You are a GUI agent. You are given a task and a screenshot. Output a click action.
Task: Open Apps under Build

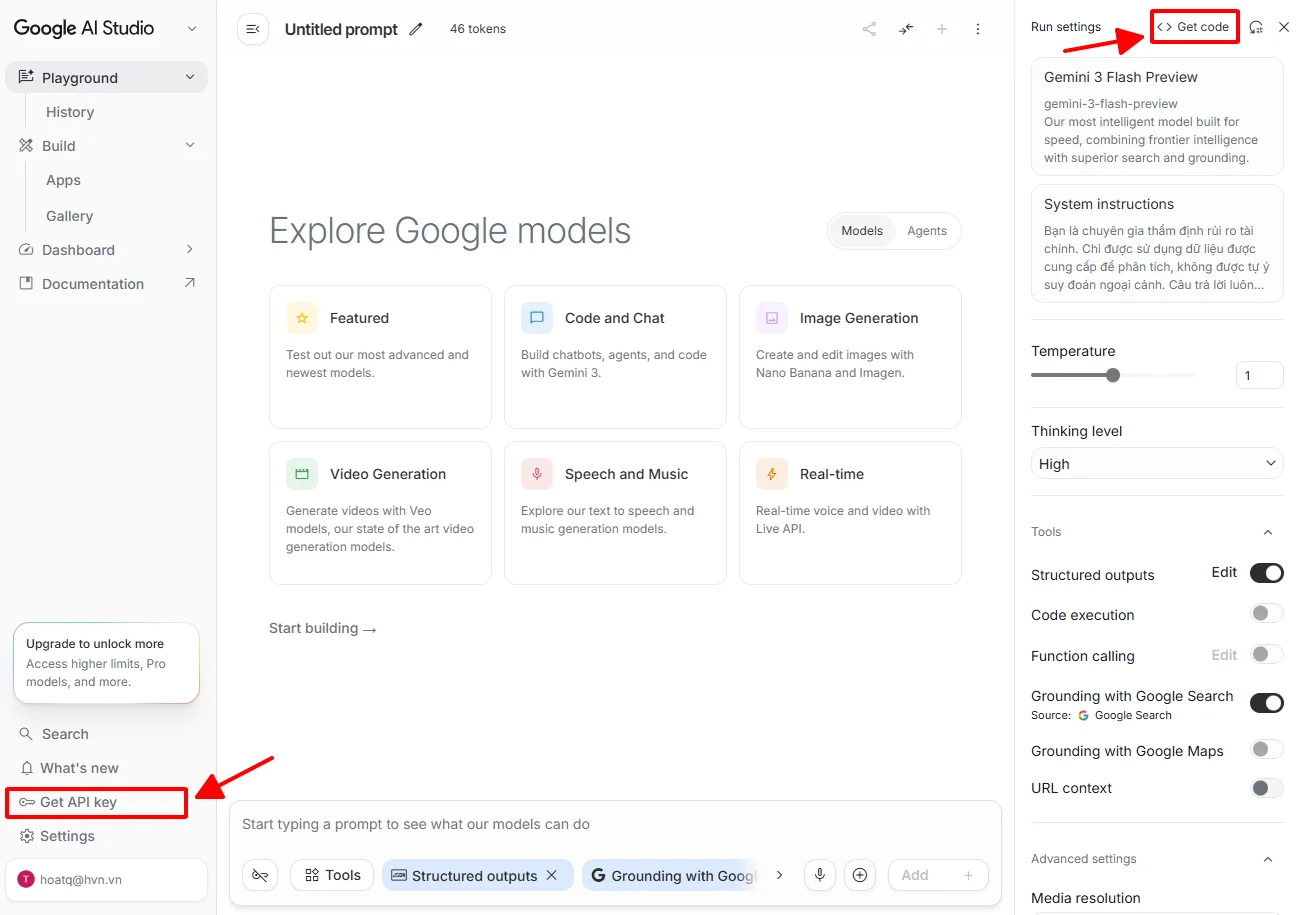(63, 180)
